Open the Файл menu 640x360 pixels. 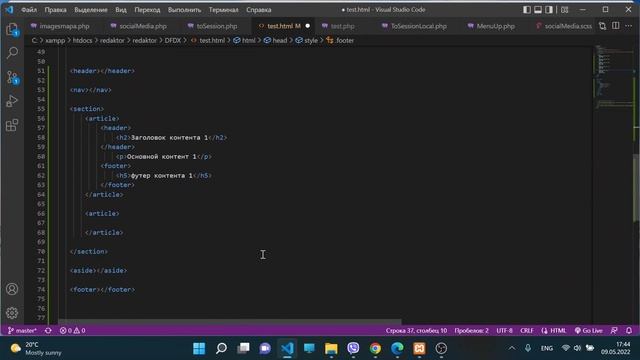coord(29,9)
